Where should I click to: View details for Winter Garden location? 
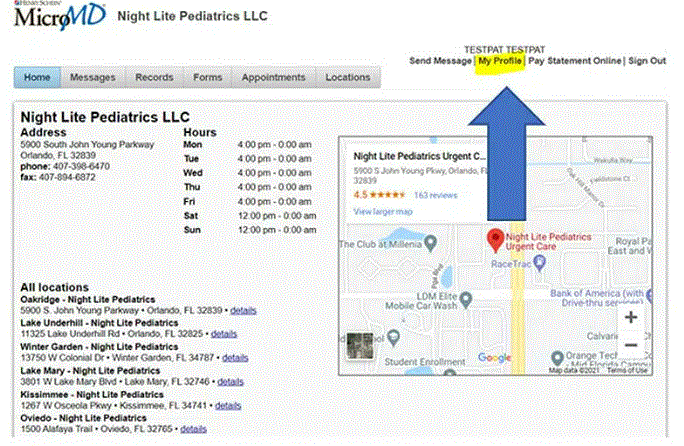coord(236,357)
